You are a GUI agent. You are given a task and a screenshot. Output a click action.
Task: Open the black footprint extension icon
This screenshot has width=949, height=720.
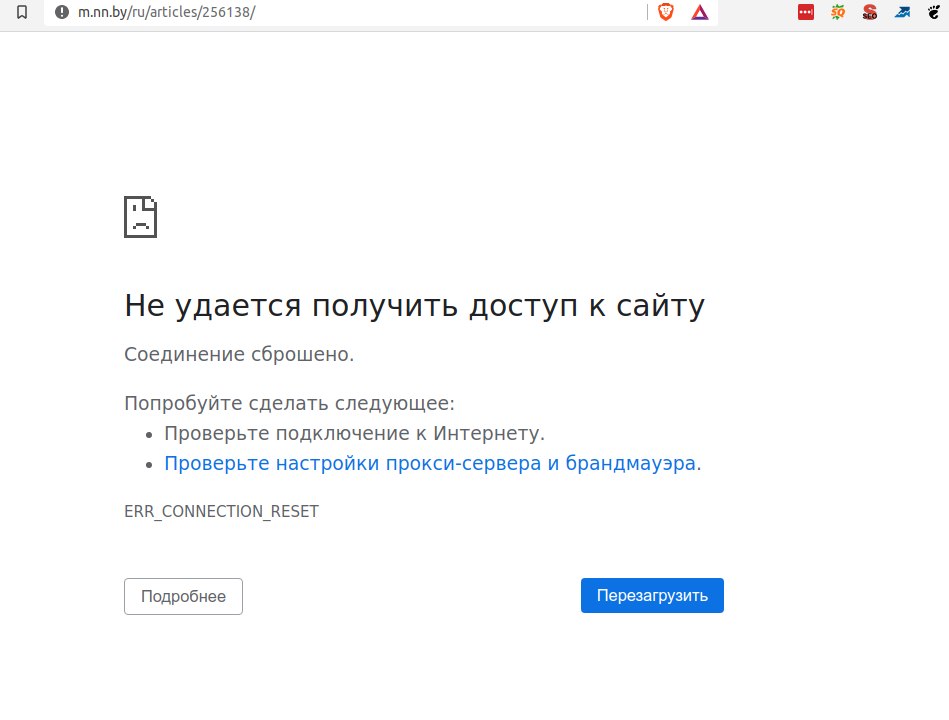pyautogui.click(x=934, y=12)
